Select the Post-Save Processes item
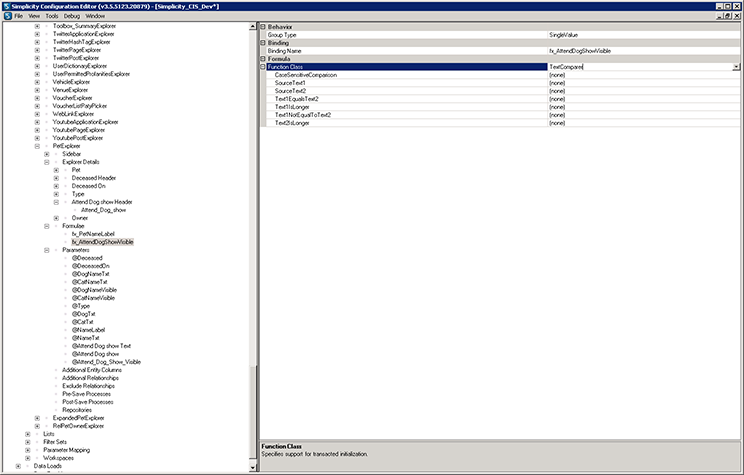 (x=88, y=402)
